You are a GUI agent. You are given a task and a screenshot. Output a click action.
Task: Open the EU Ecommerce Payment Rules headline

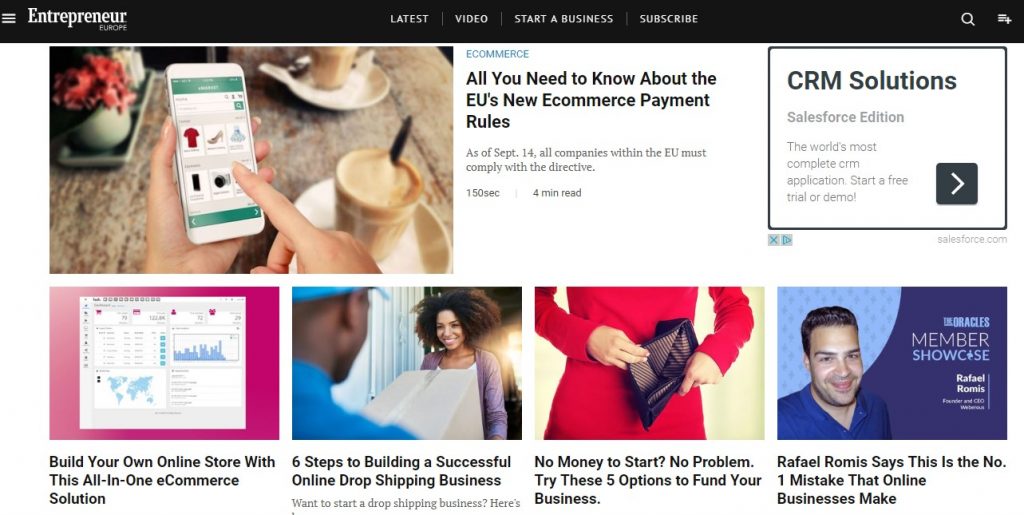pos(591,100)
